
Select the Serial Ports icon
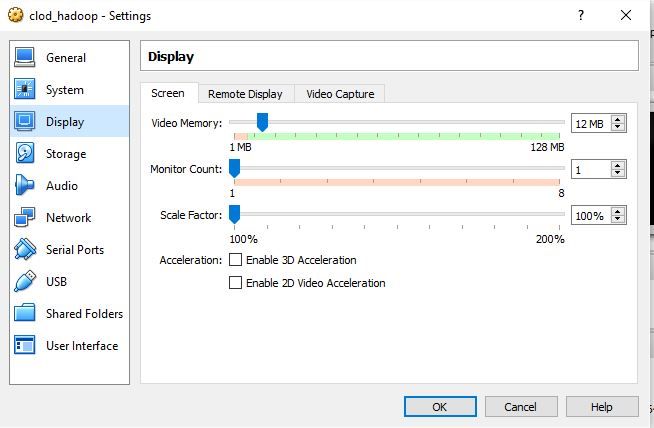25,250
